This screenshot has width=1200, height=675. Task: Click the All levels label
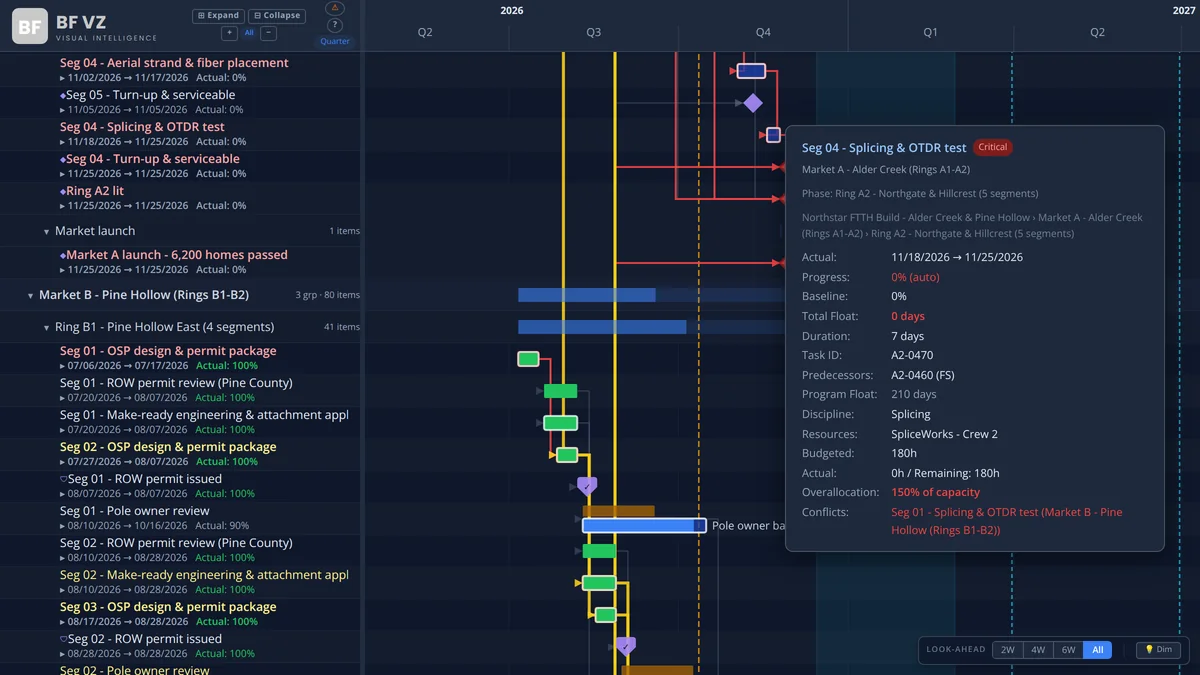[249, 33]
